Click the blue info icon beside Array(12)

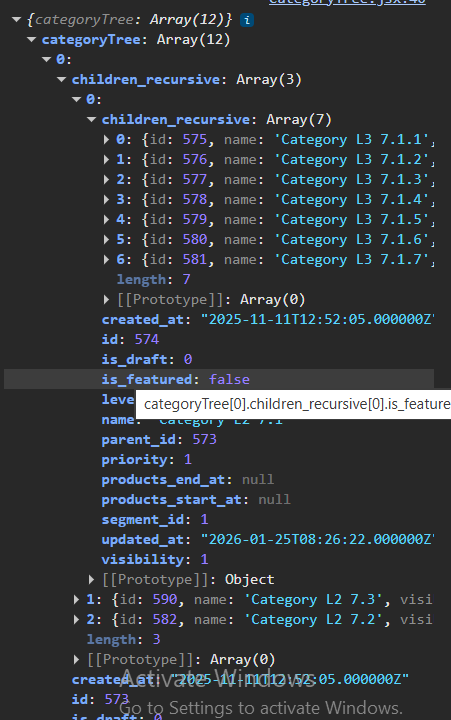coord(247,20)
